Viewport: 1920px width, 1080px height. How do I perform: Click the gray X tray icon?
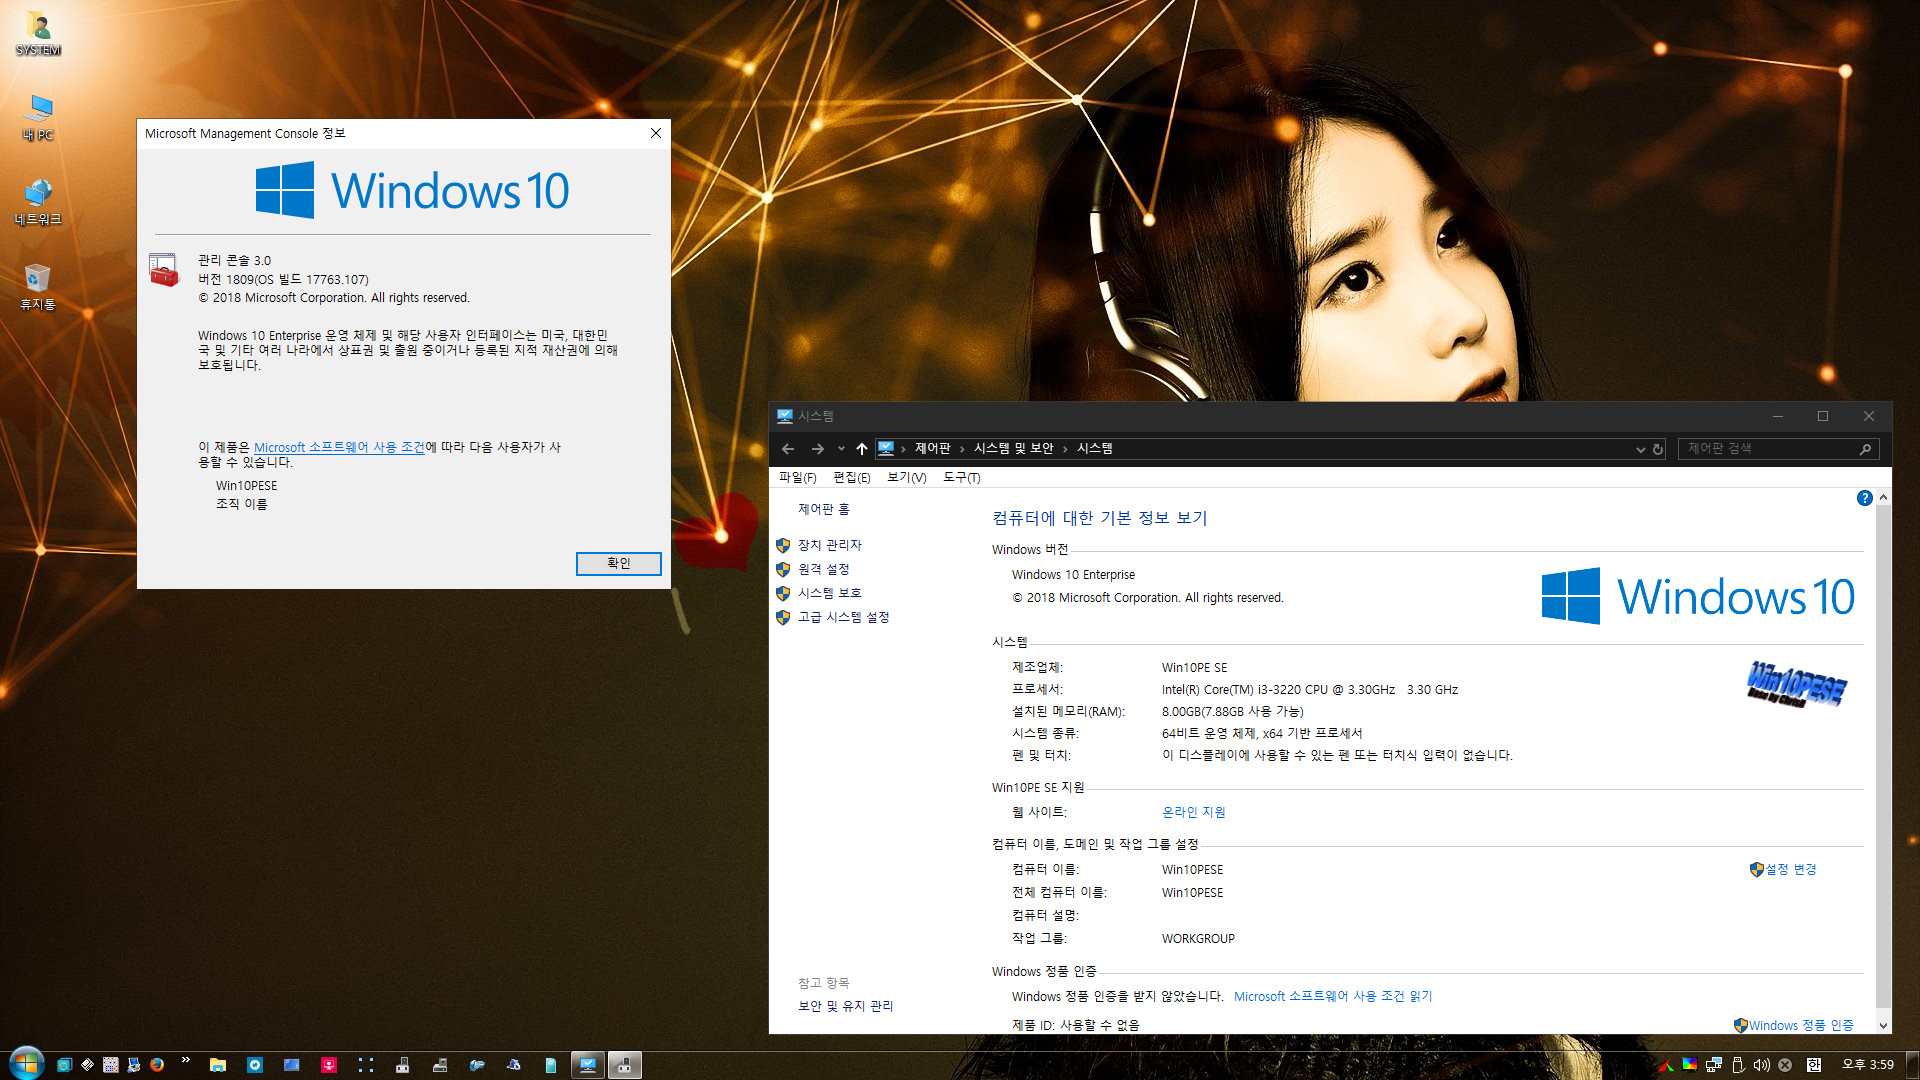click(x=1785, y=1065)
